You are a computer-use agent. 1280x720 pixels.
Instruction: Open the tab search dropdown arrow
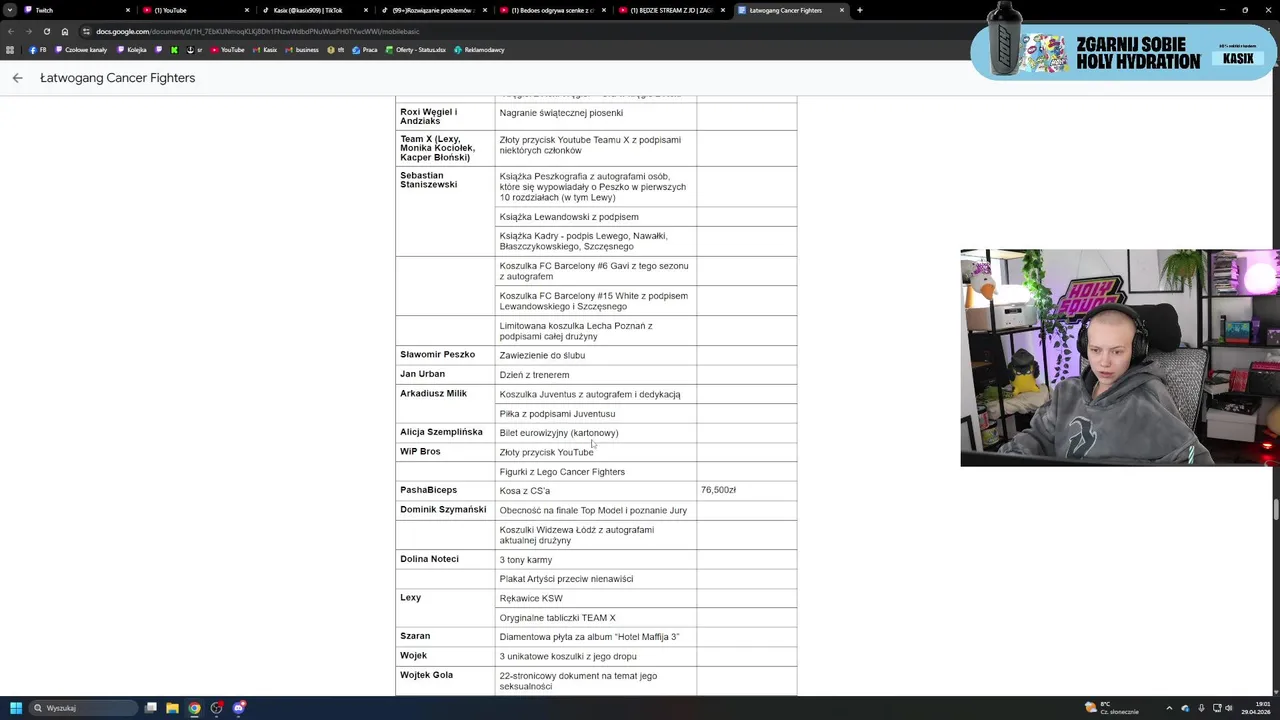click(x=9, y=10)
